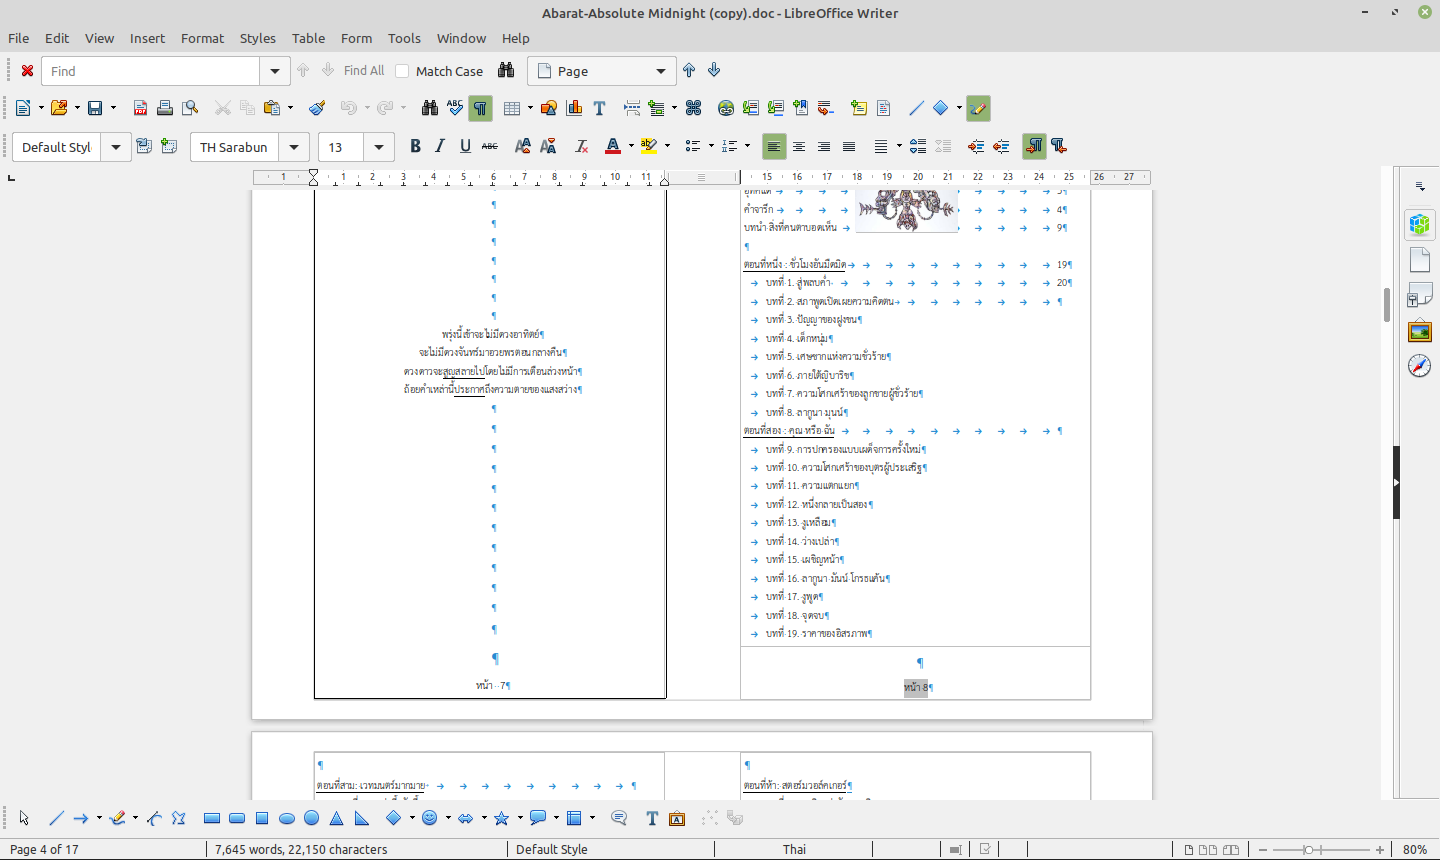Open the sidebar Gallery panel

(x=1419, y=331)
